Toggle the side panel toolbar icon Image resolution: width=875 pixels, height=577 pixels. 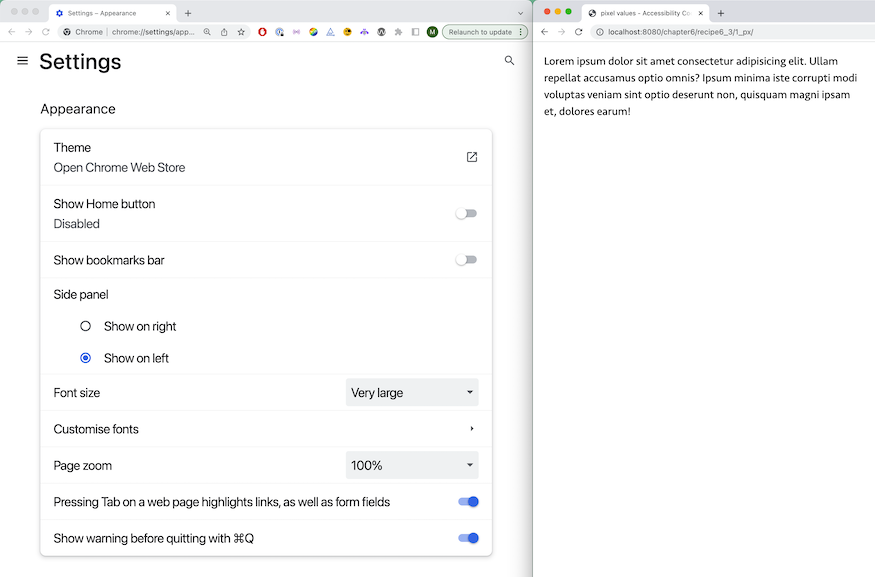[415, 32]
